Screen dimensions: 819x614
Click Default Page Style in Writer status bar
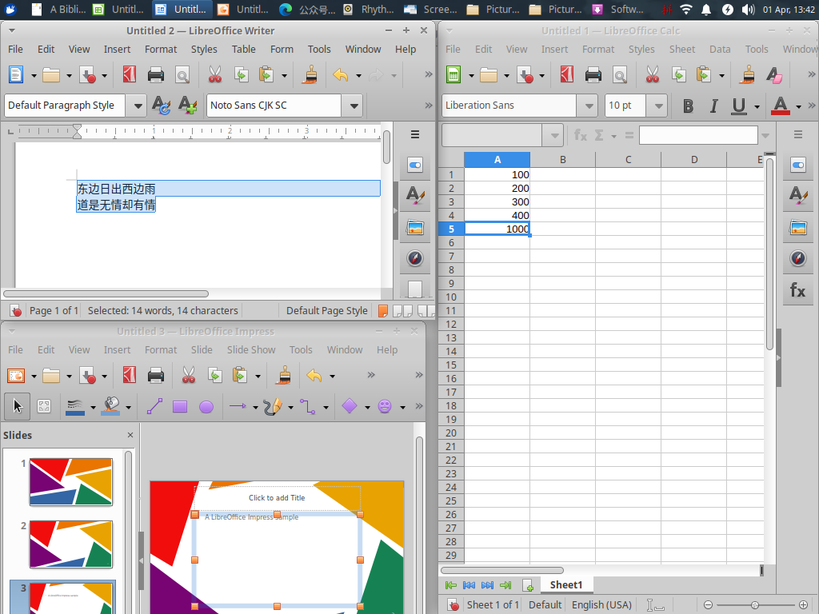pos(327,311)
